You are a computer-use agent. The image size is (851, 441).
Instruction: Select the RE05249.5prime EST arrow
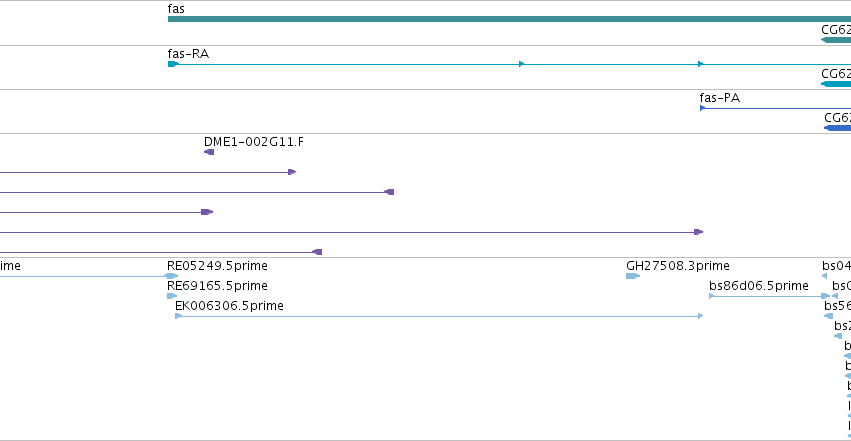coord(172,276)
